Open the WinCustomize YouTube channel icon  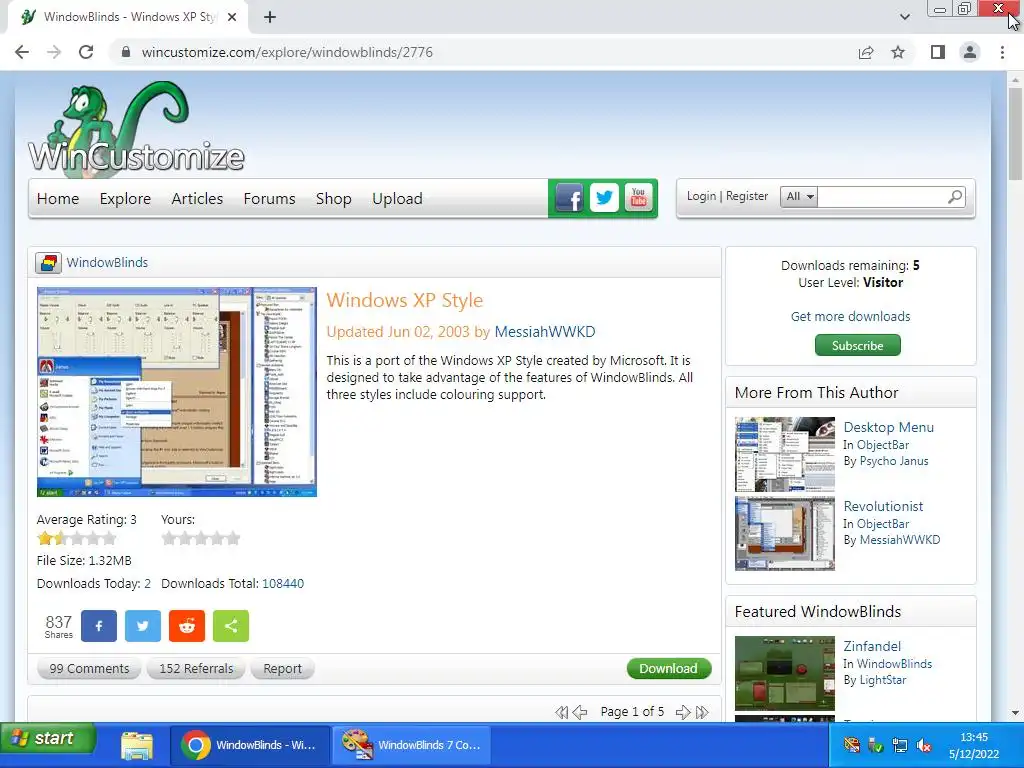tap(639, 198)
